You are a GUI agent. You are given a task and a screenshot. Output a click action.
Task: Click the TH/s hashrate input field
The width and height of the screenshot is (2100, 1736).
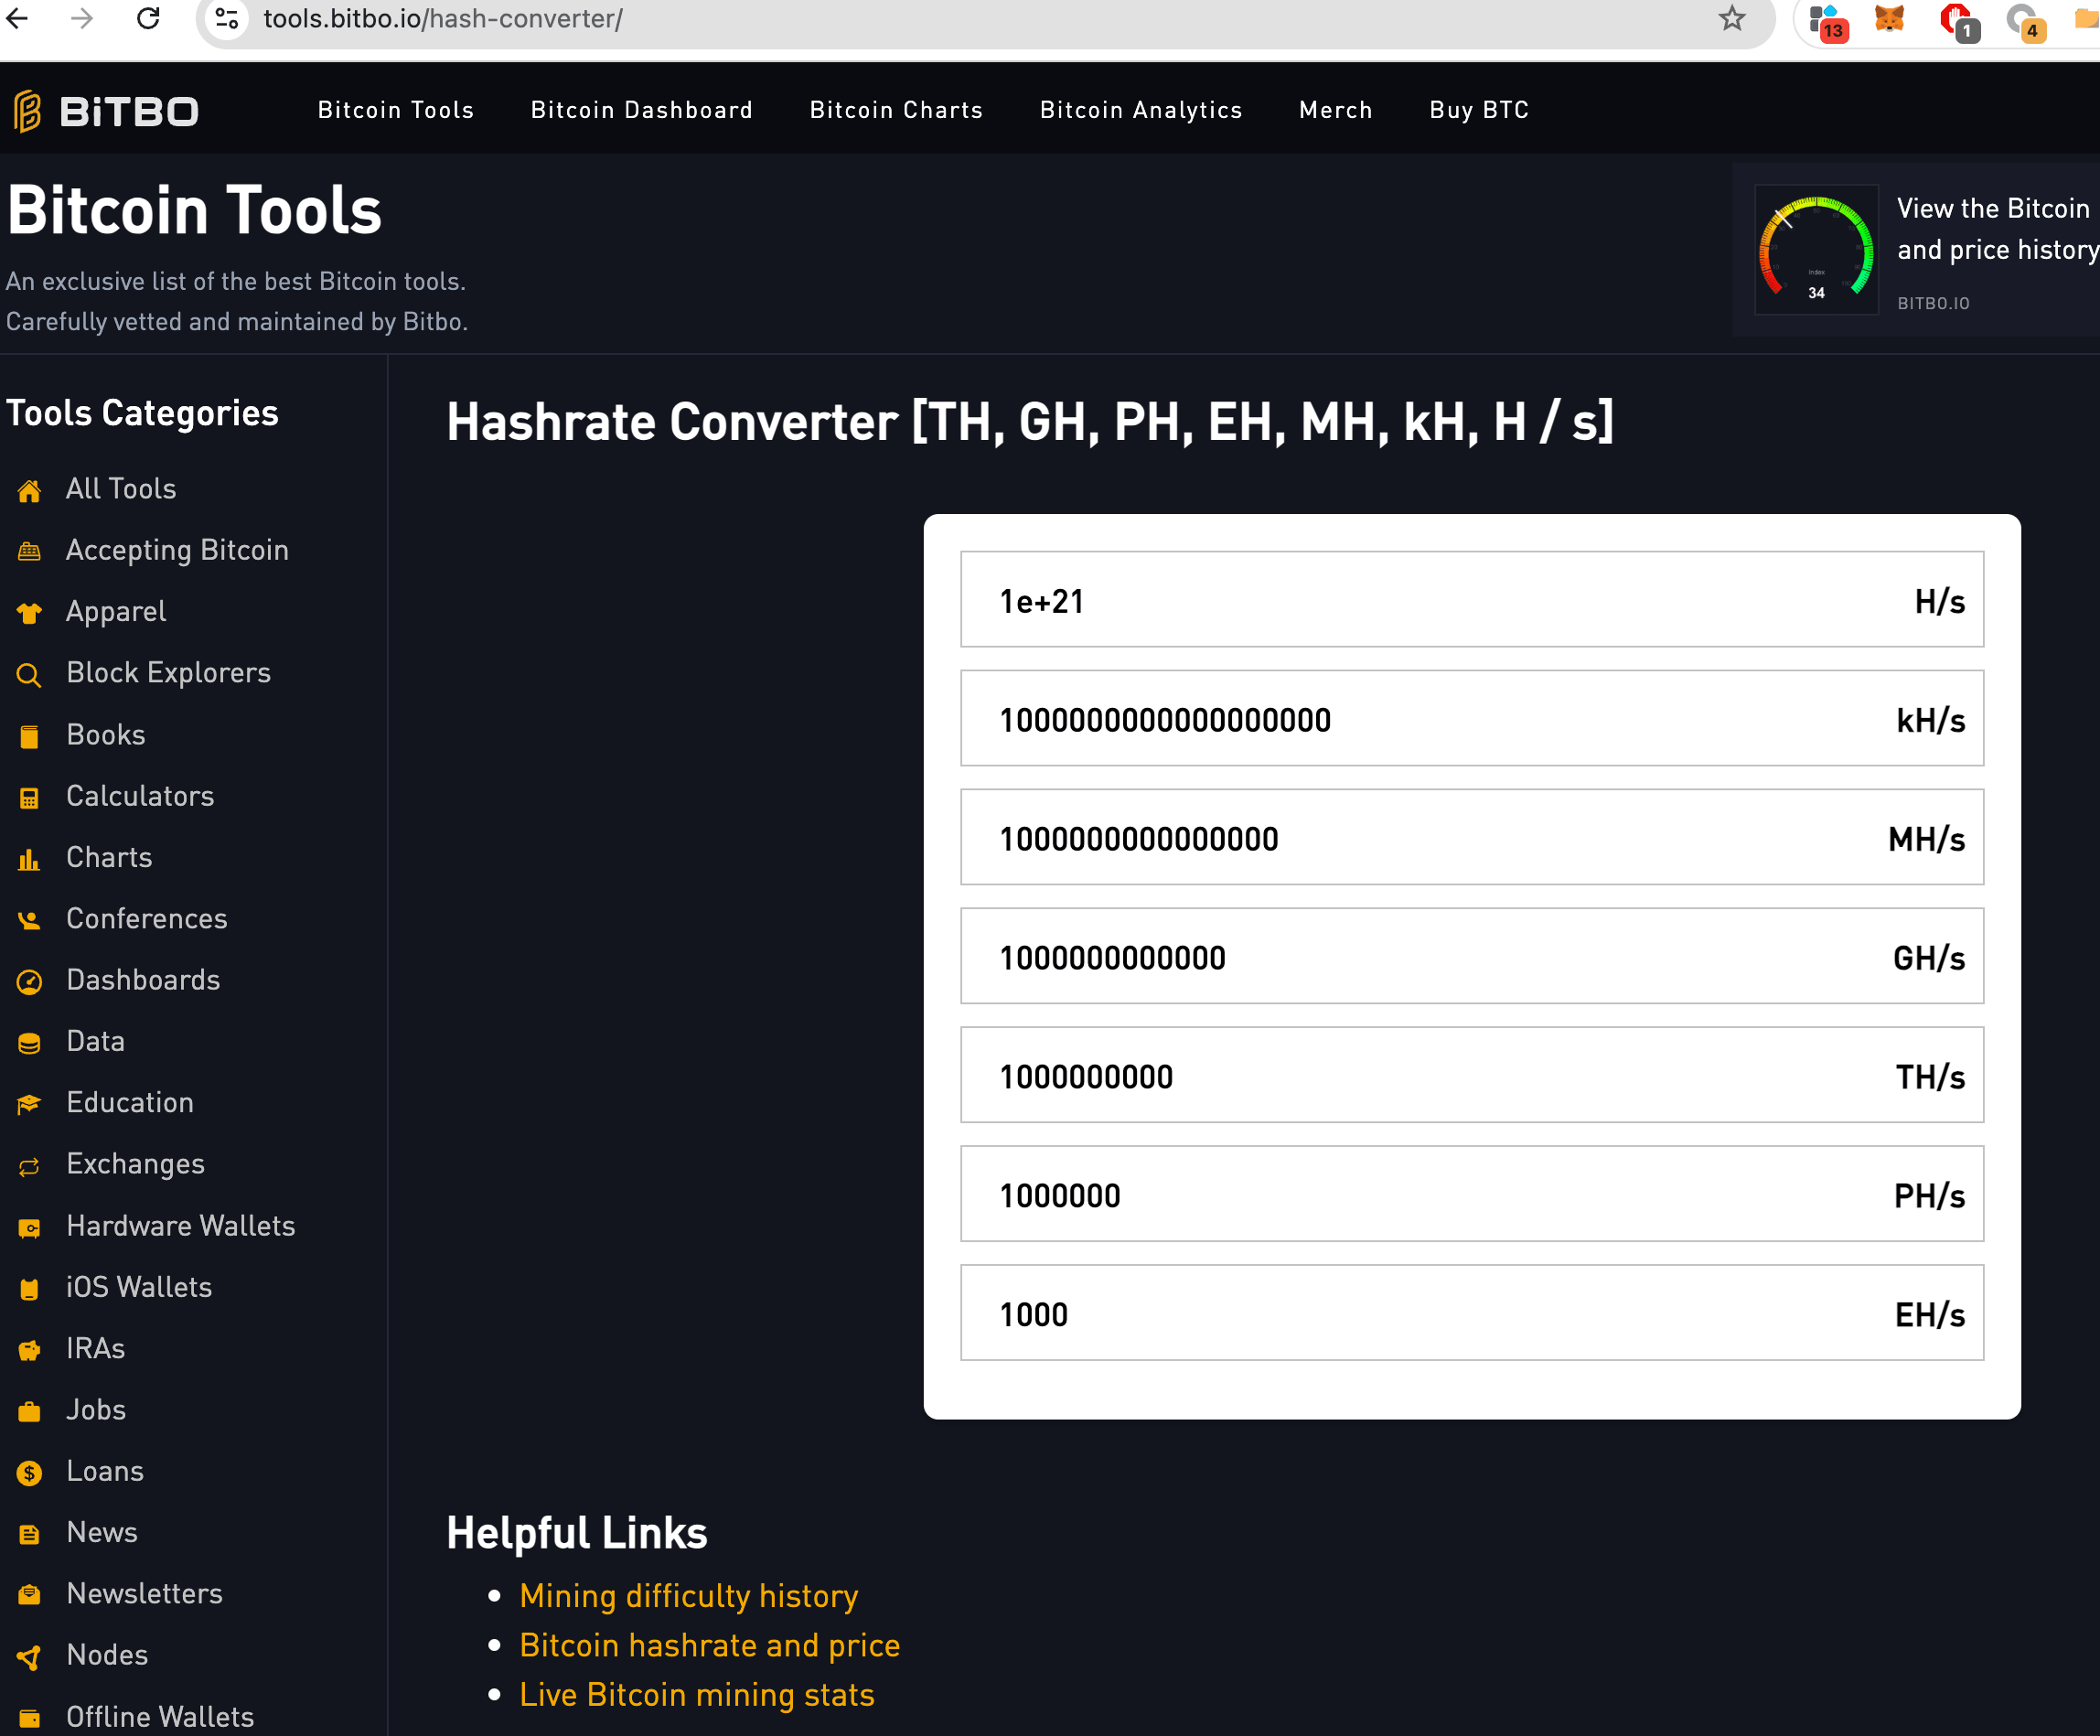1471,1075
